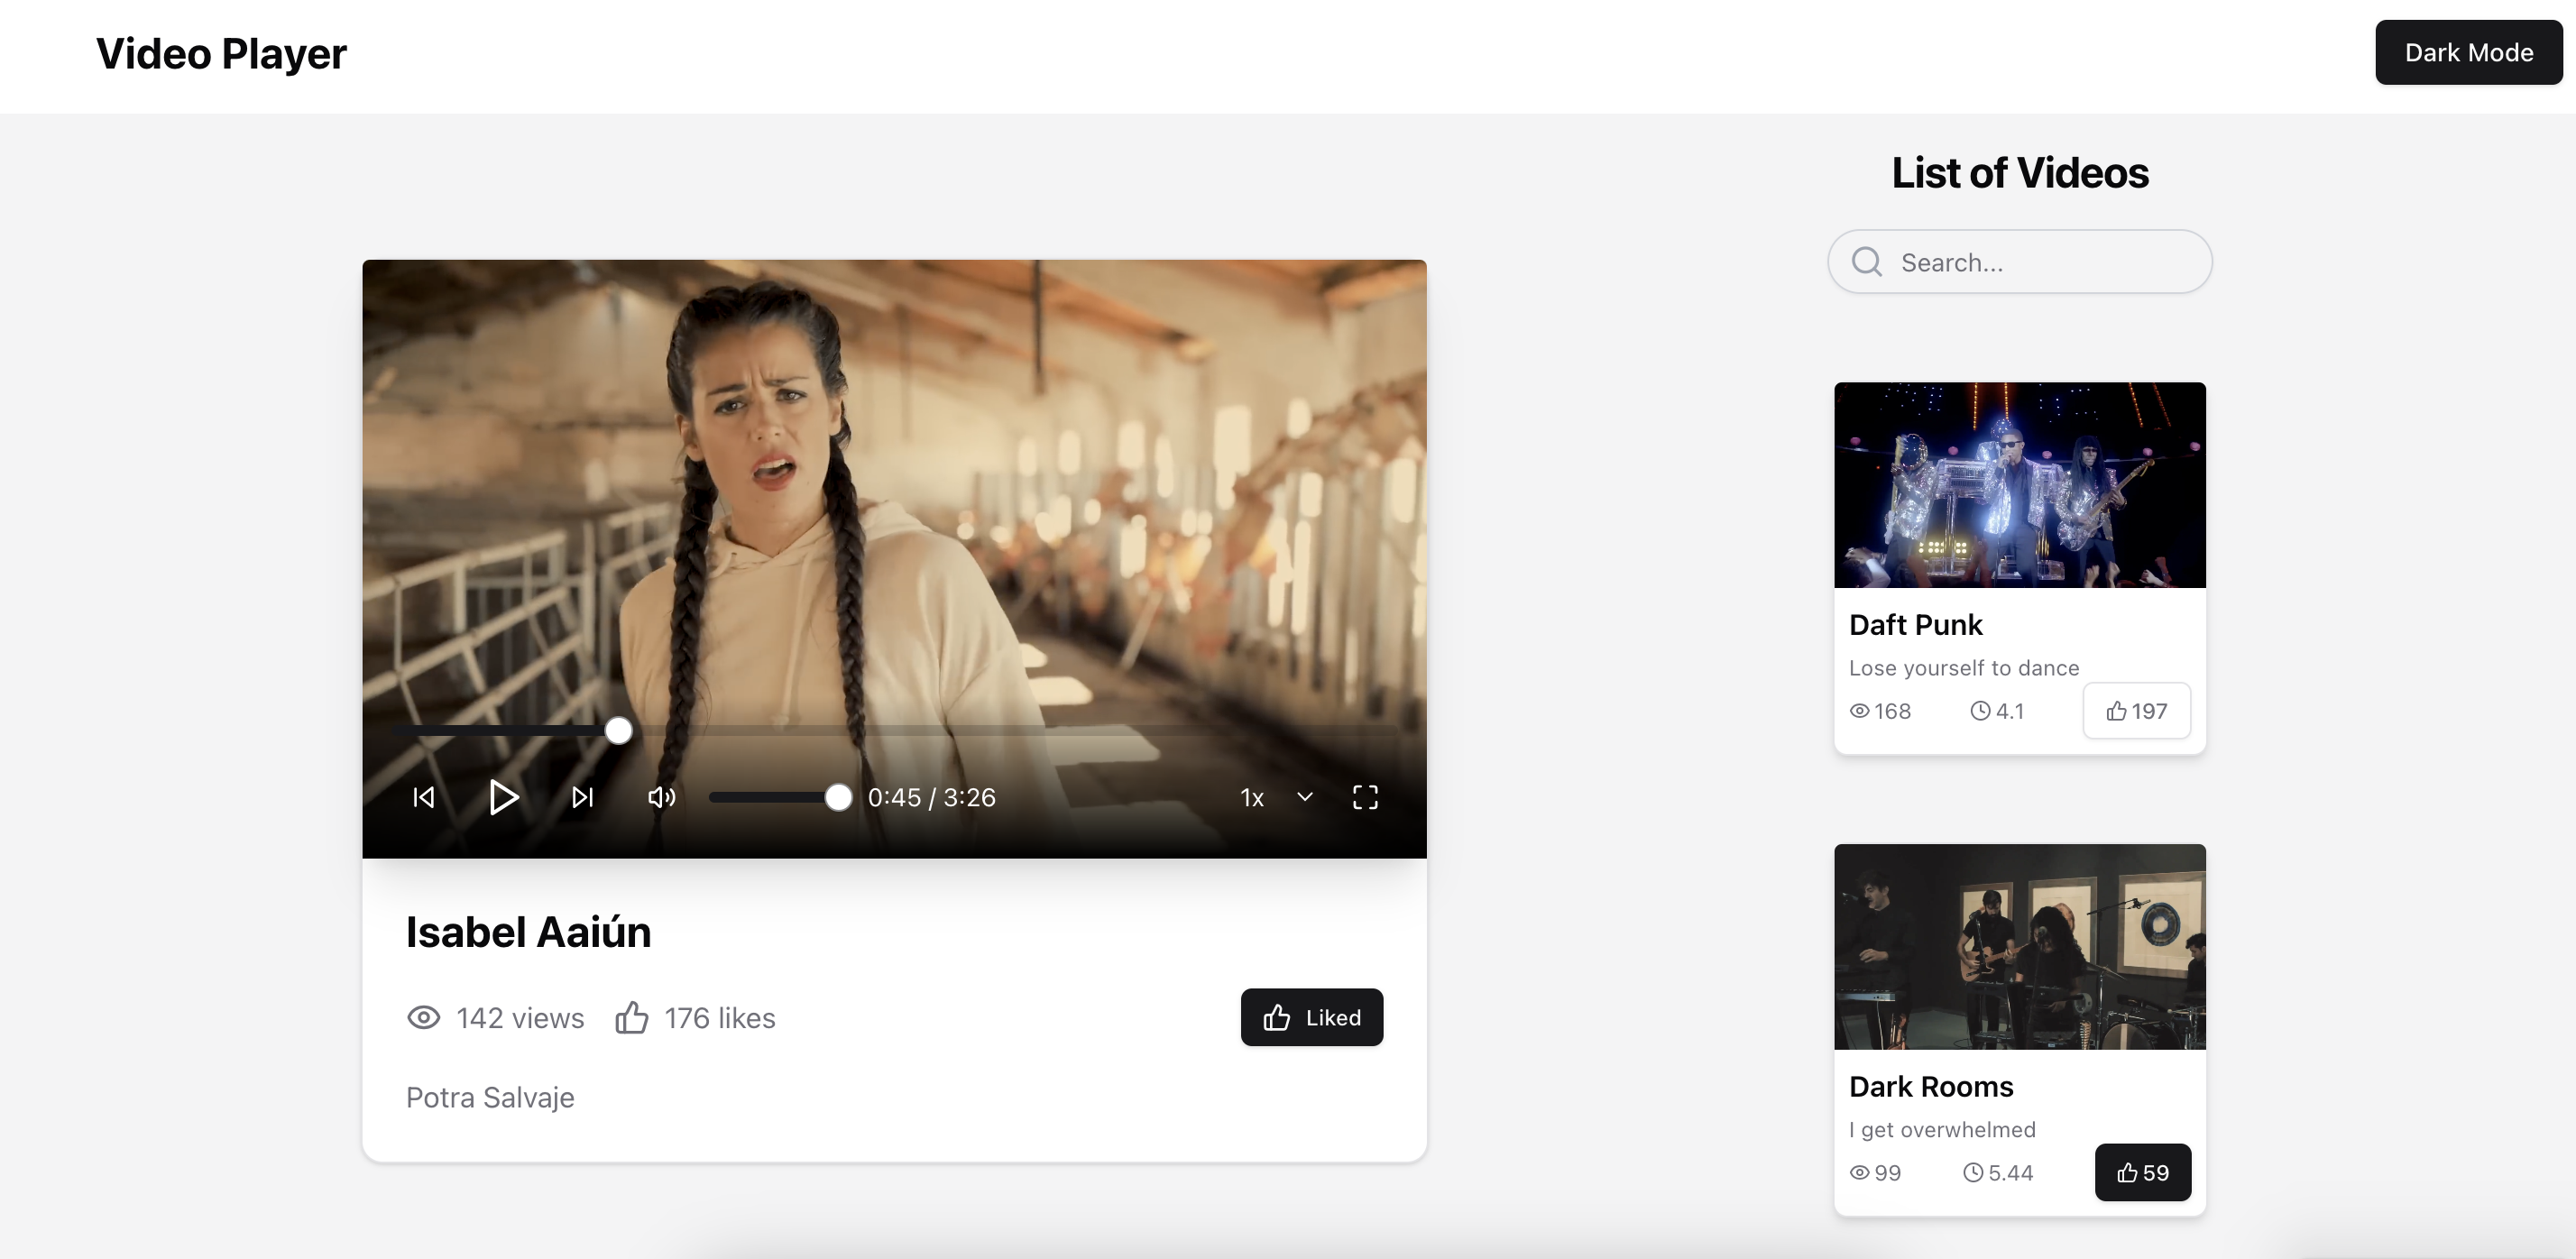The width and height of the screenshot is (2576, 1259).
Task: Click the Daft Punk title
Action: coord(1915,625)
